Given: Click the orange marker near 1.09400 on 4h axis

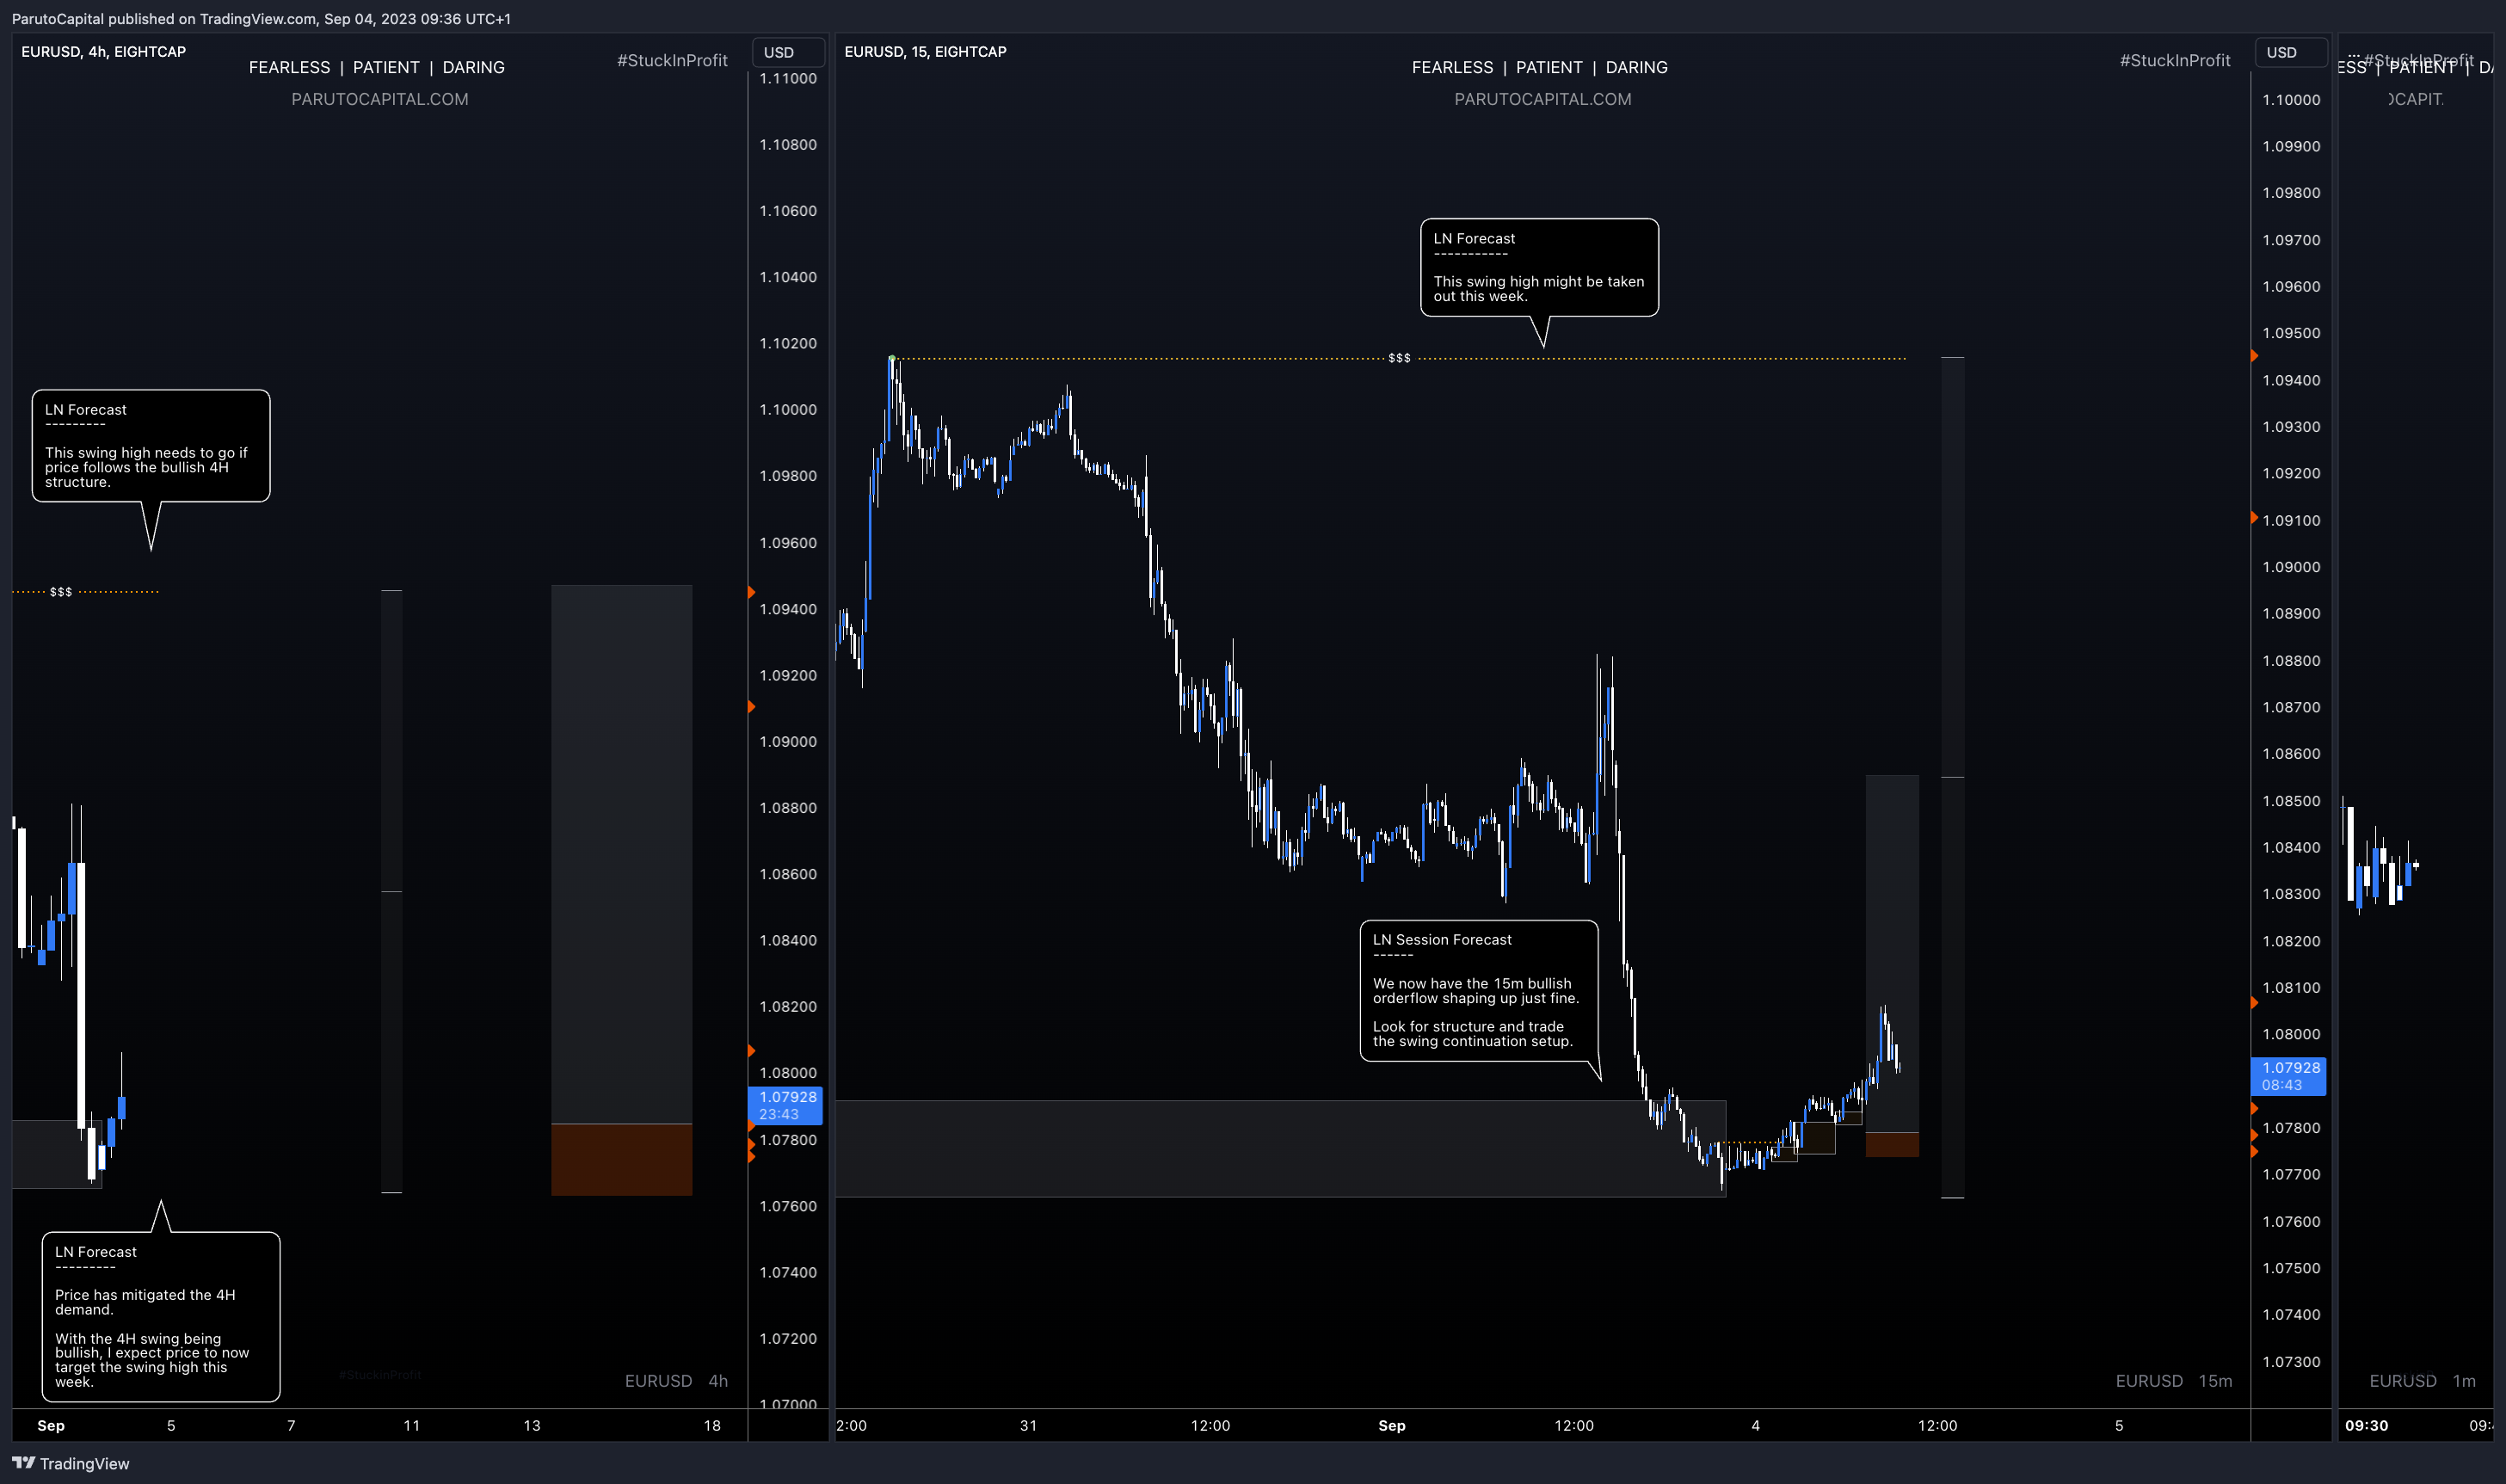Looking at the screenshot, I should [752, 592].
